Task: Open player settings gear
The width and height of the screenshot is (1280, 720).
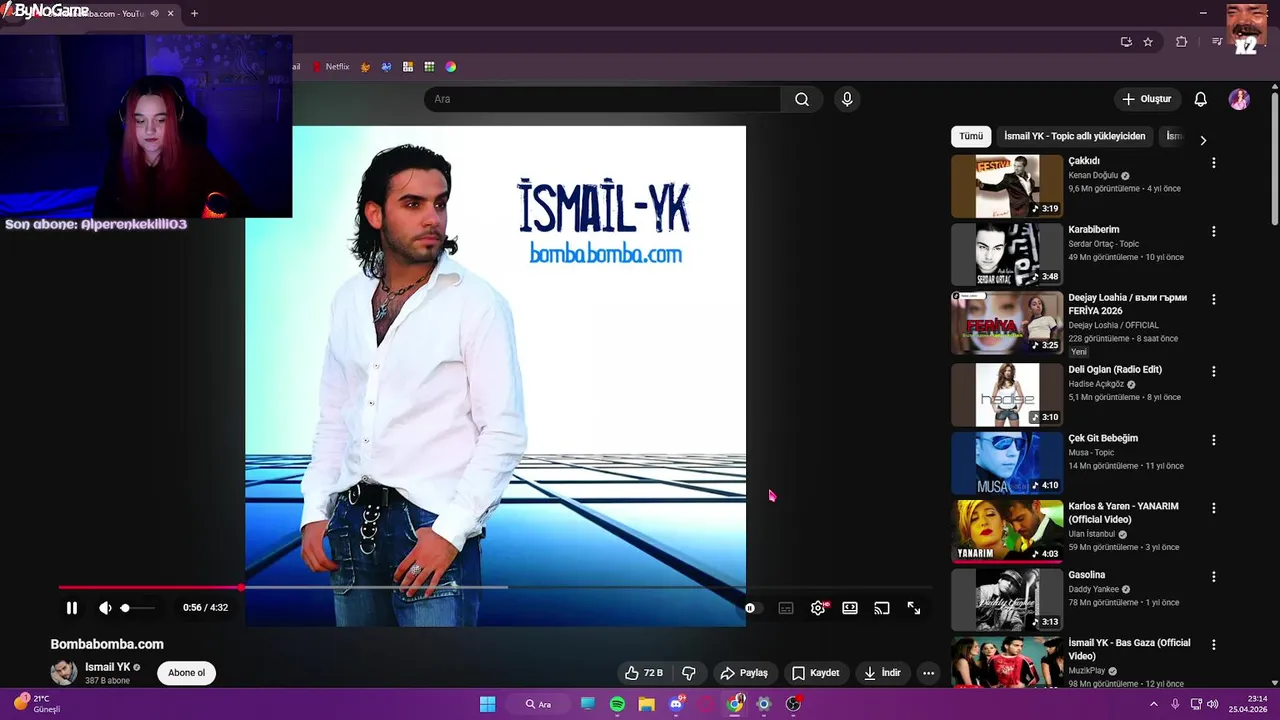Action: [x=818, y=608]
